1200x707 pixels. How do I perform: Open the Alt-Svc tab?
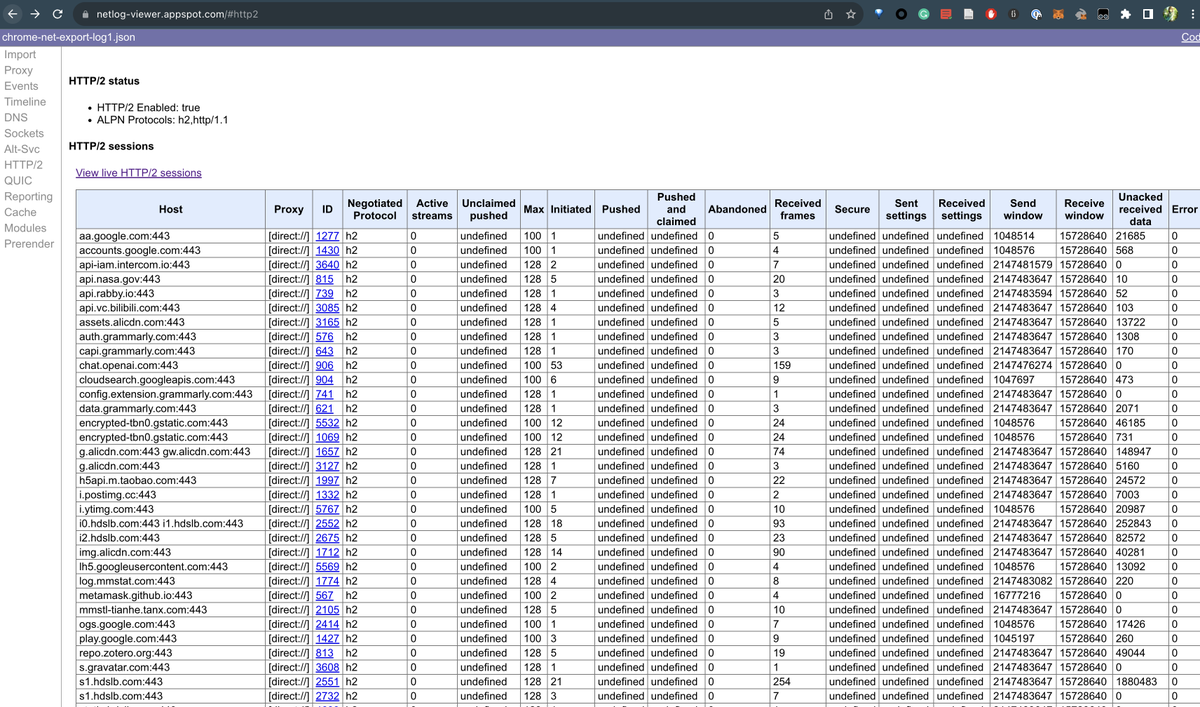[22, 149]
